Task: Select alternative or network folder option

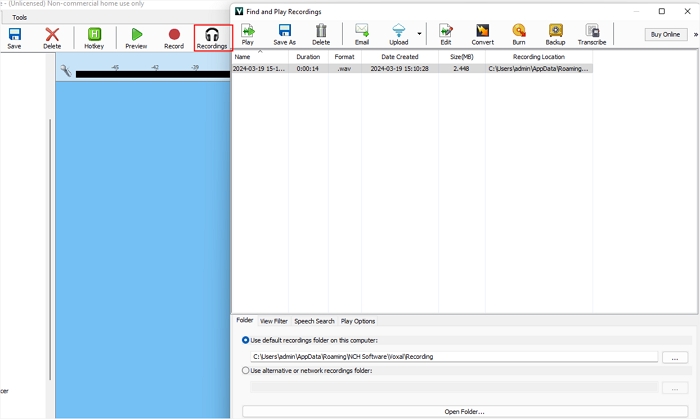Action: [x=246, y=370]
